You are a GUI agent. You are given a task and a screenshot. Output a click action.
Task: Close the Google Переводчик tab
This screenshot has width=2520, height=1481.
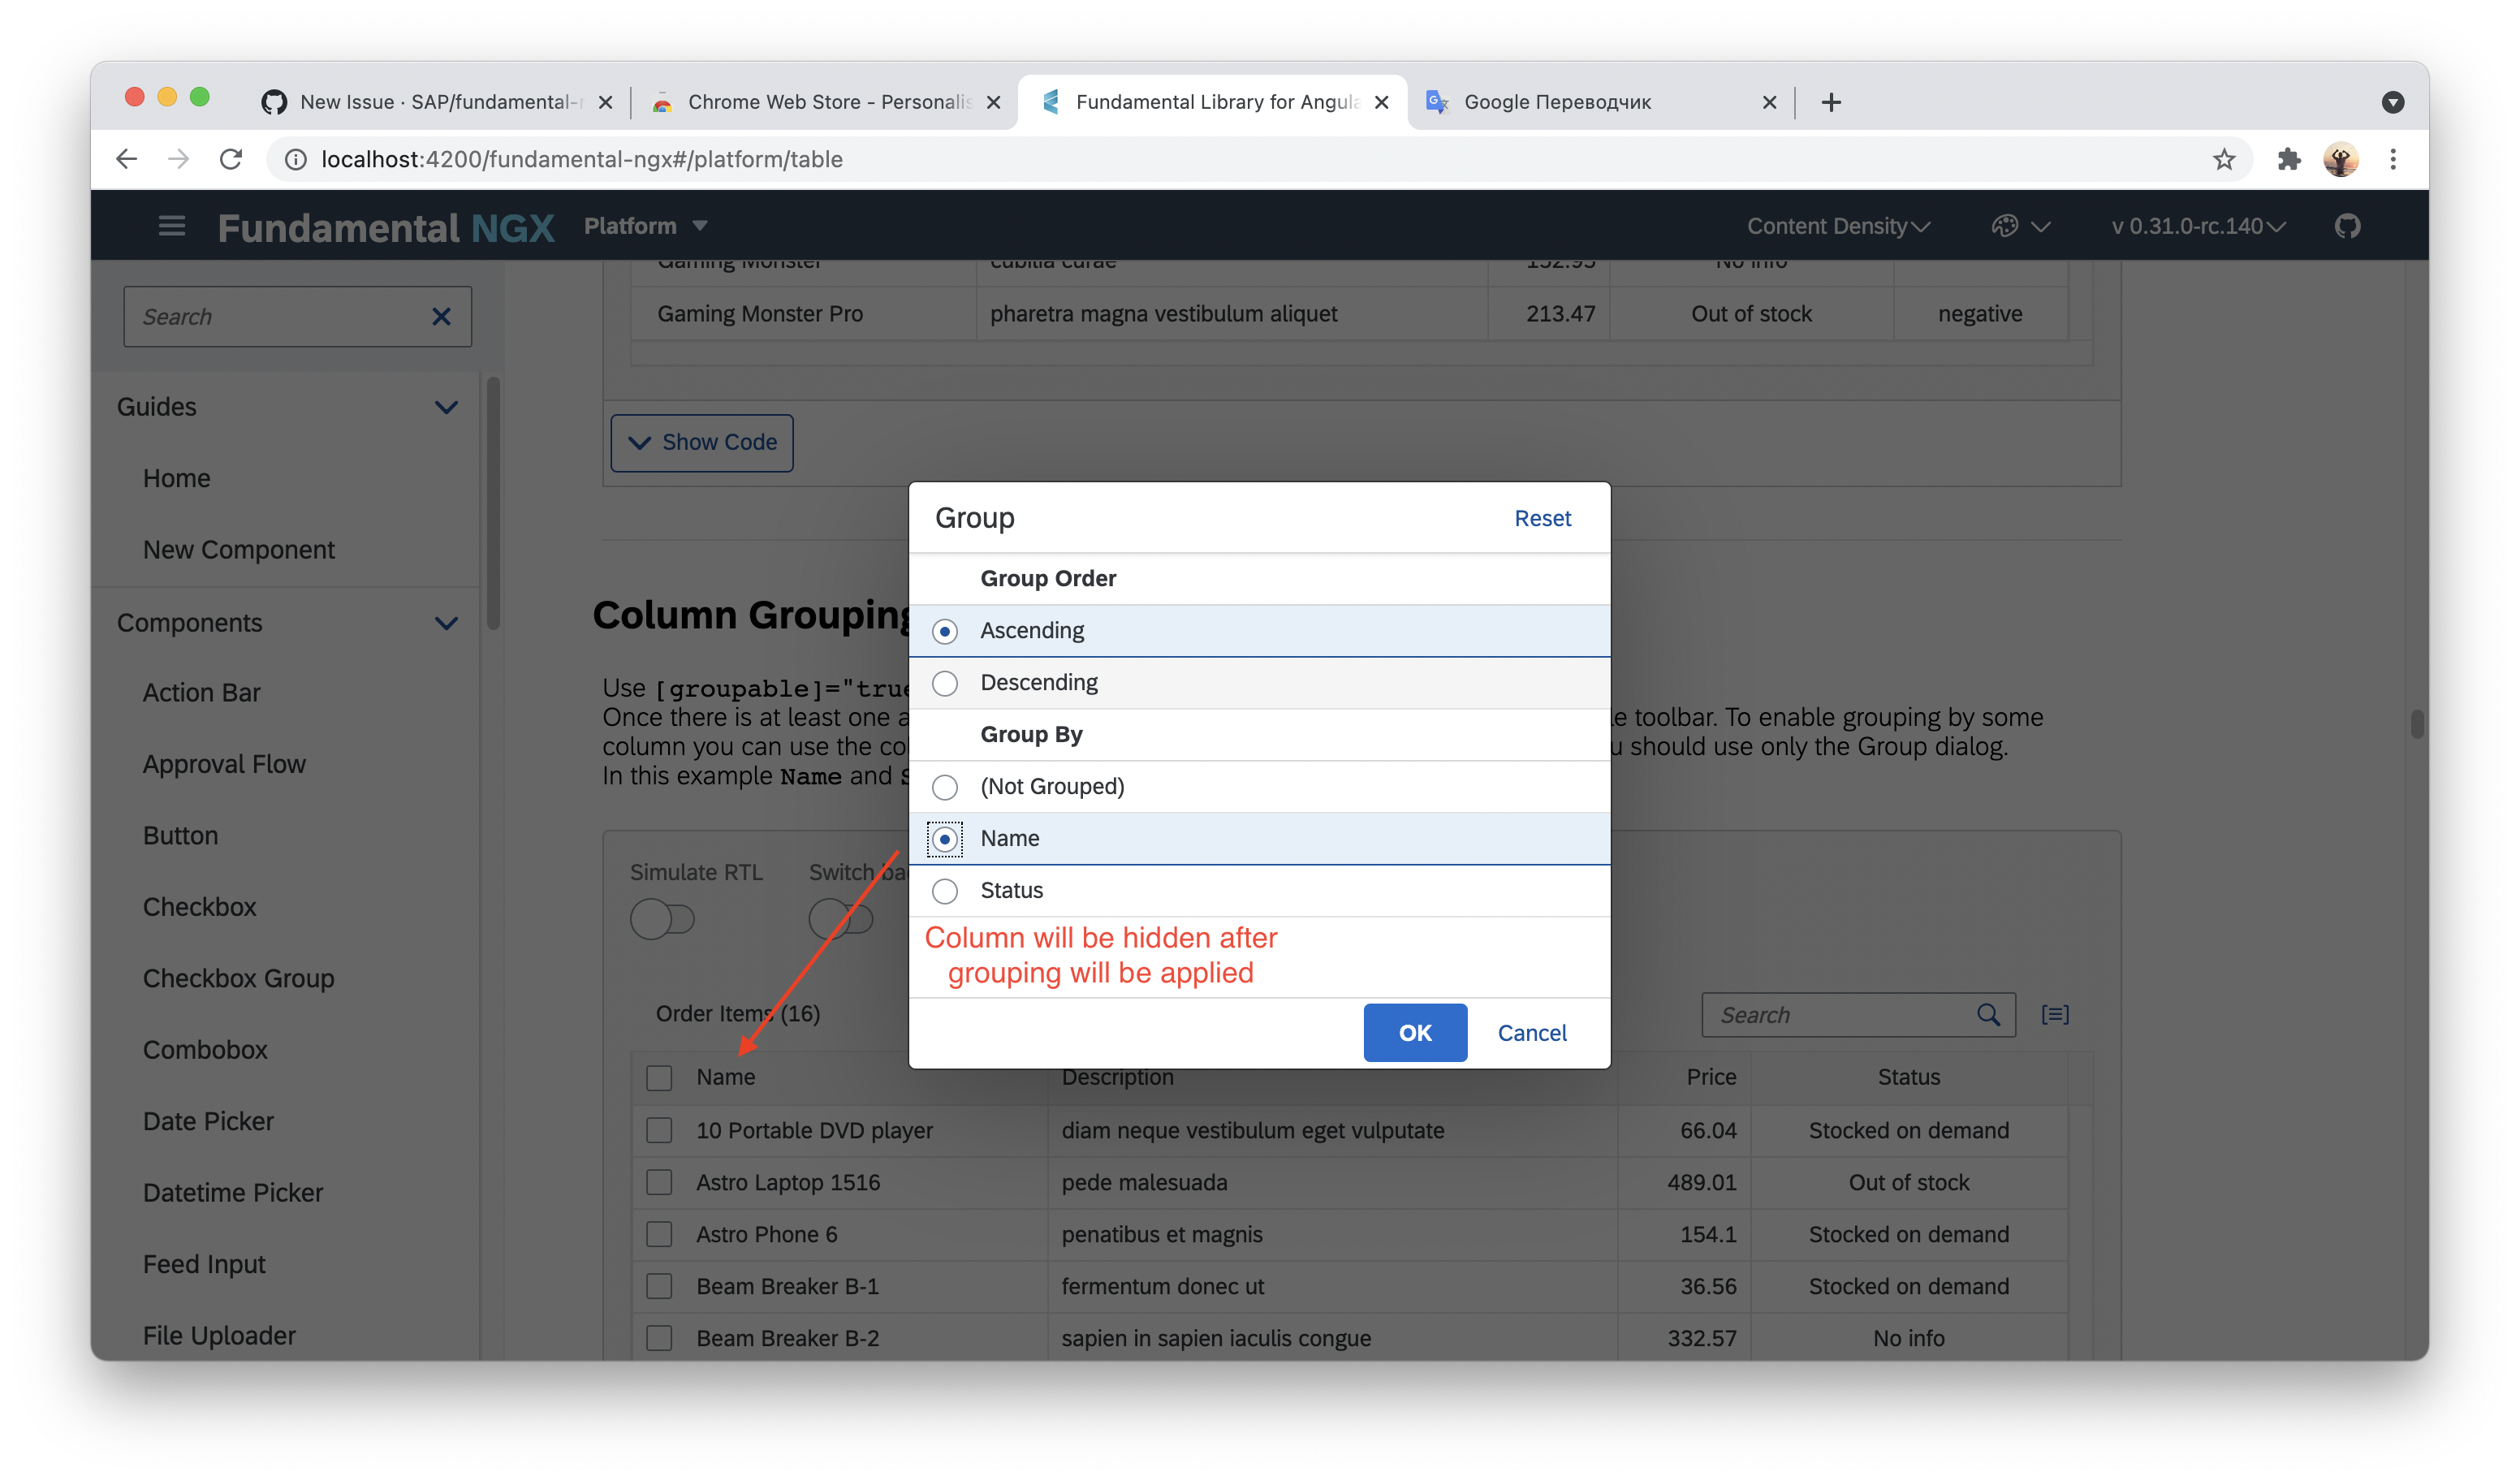(x=1768, y=102)
